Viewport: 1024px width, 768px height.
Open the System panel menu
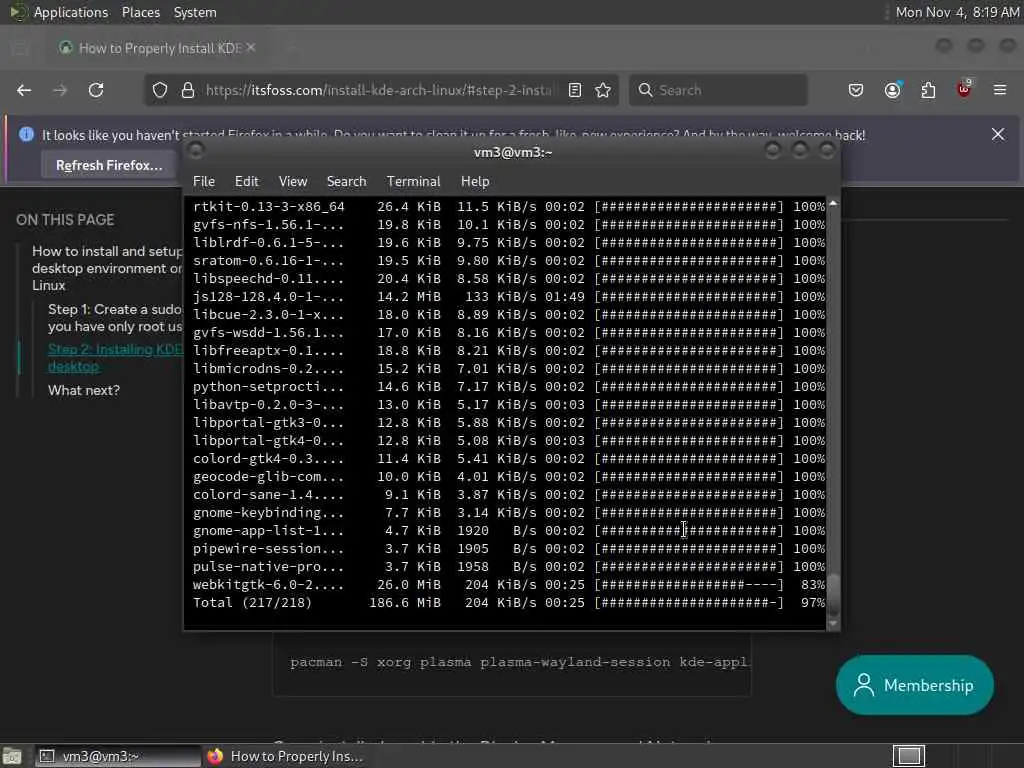pyautogui.click(x=195, y=12)
